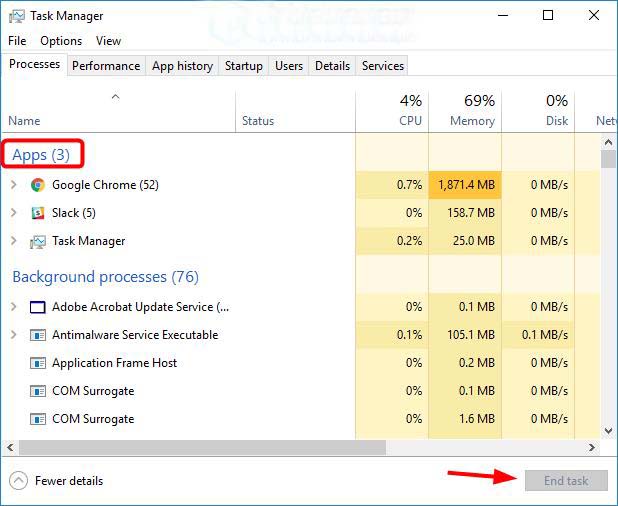Click the first COM Surrogate icon
The image size is (618, 506).
[38, 391]
